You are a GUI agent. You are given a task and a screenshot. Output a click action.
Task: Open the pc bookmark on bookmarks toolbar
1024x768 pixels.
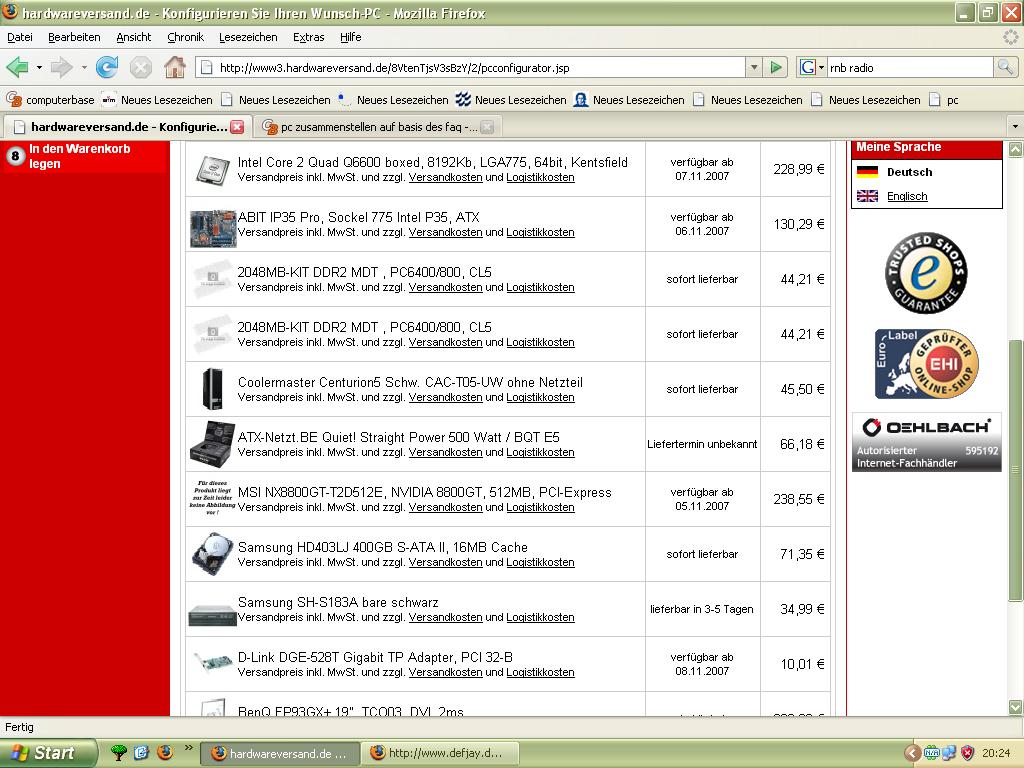click(944, 100)
